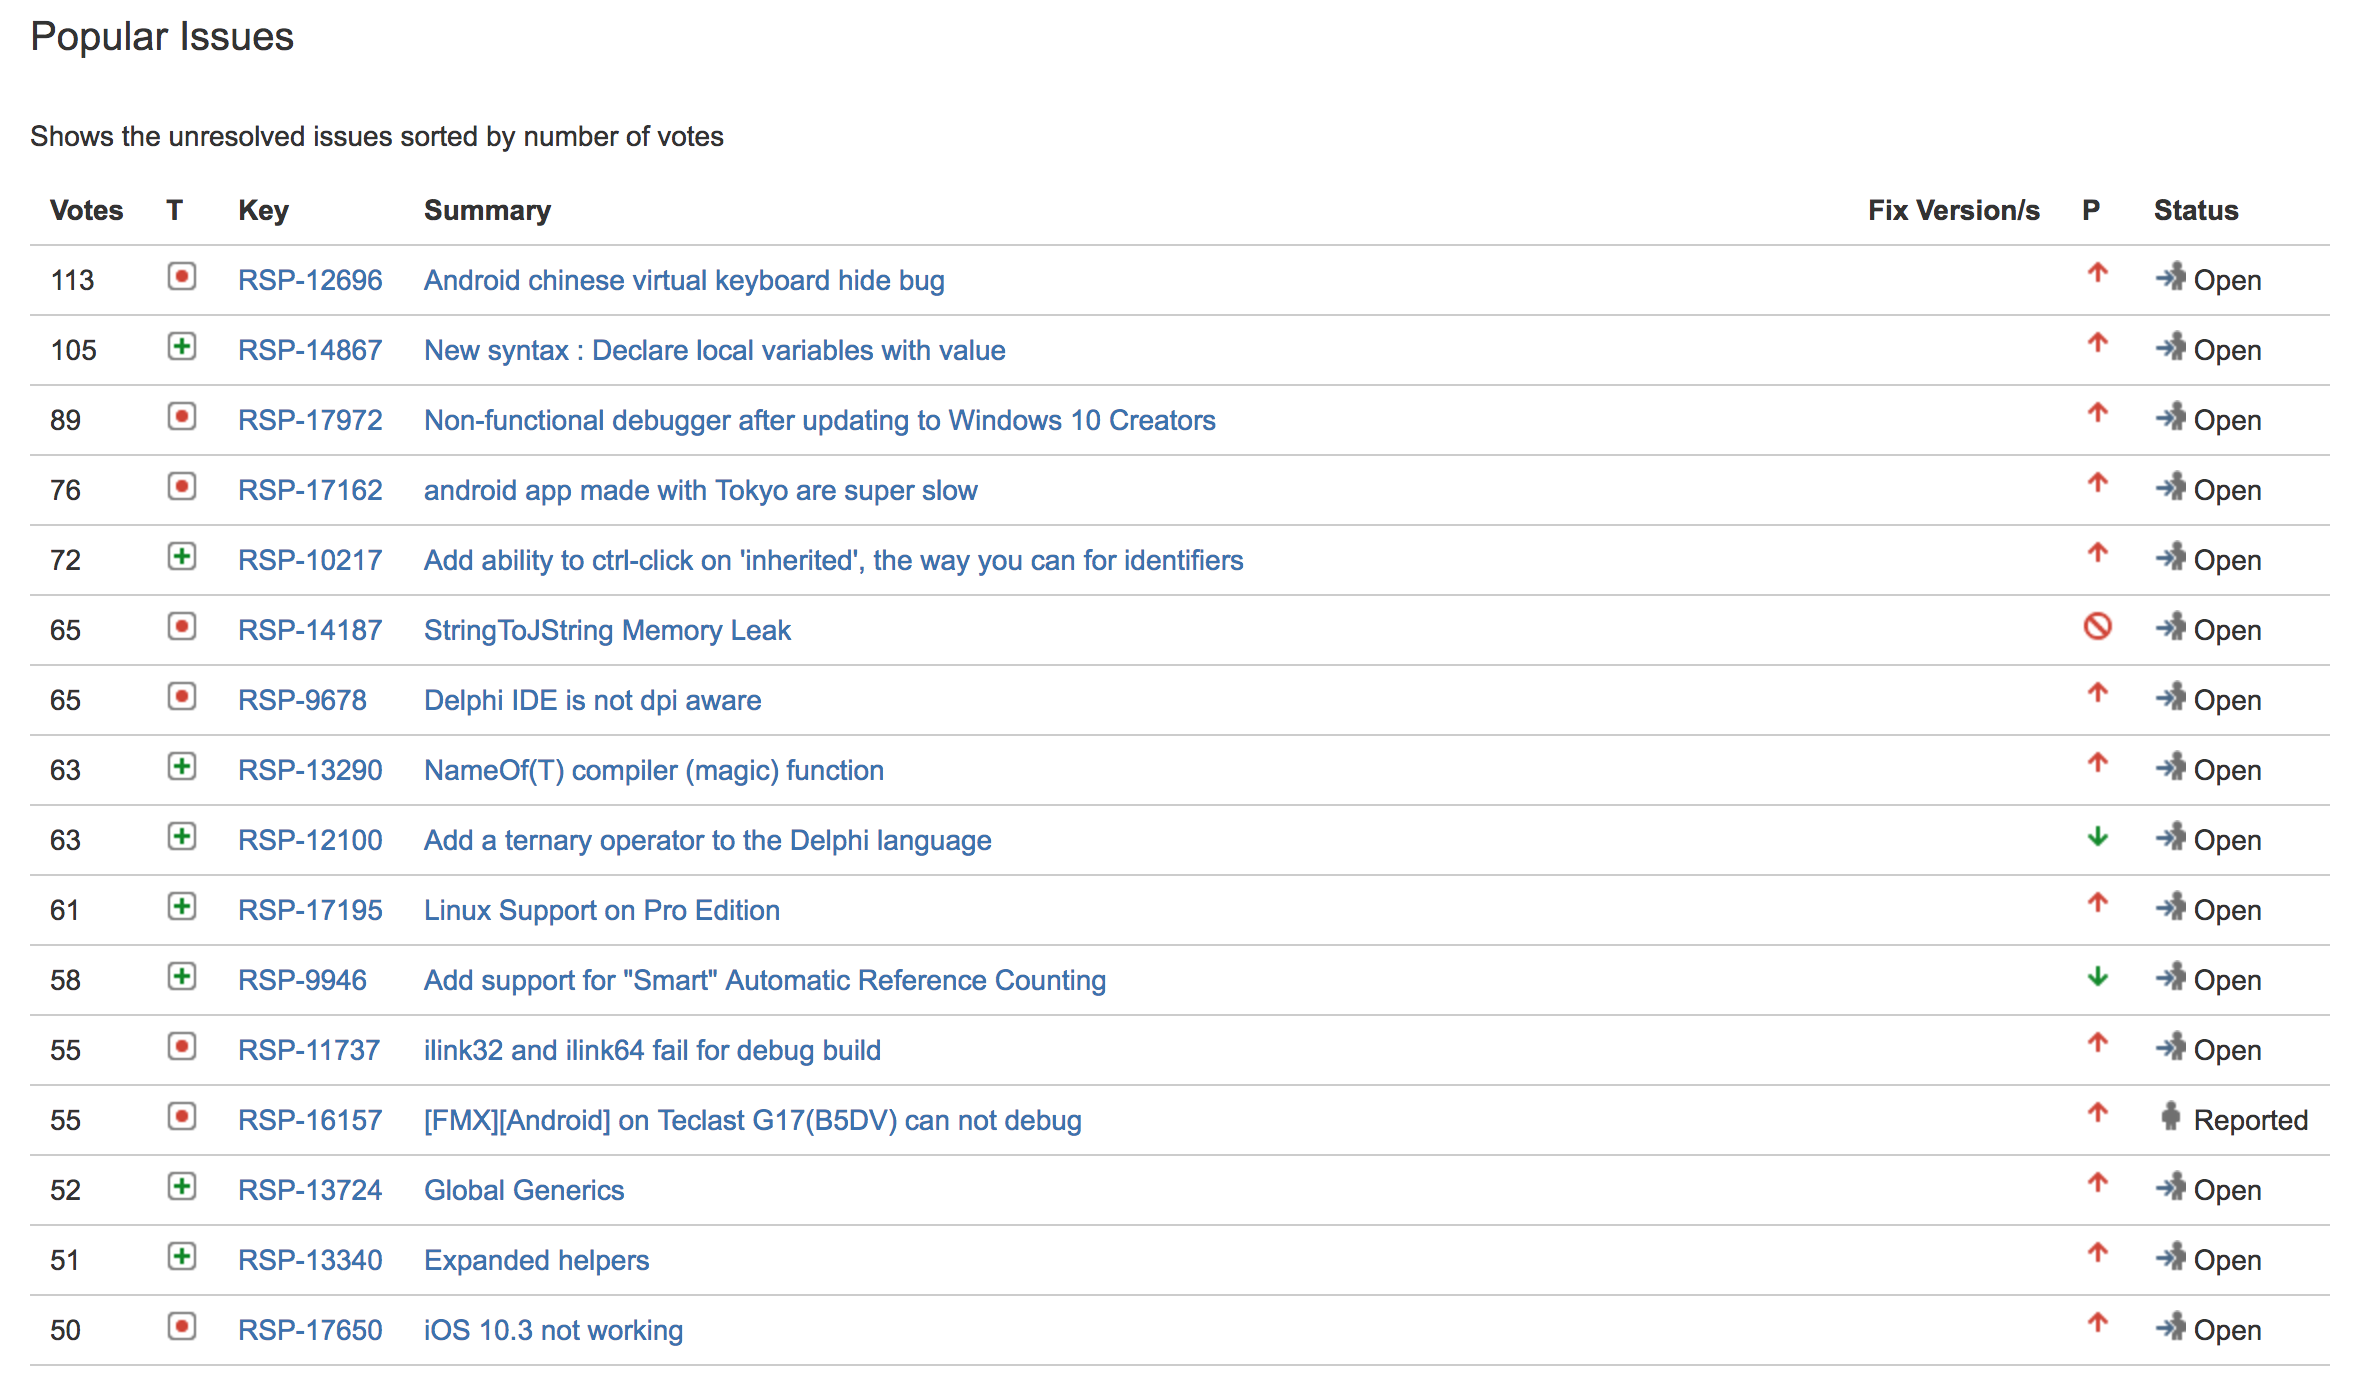This screenshot has width=2362, height=1374.
Task: Open '[FMX][Android] on Teclast G17' summary link
Action: pyautogui.click(x=752, y=1120)
